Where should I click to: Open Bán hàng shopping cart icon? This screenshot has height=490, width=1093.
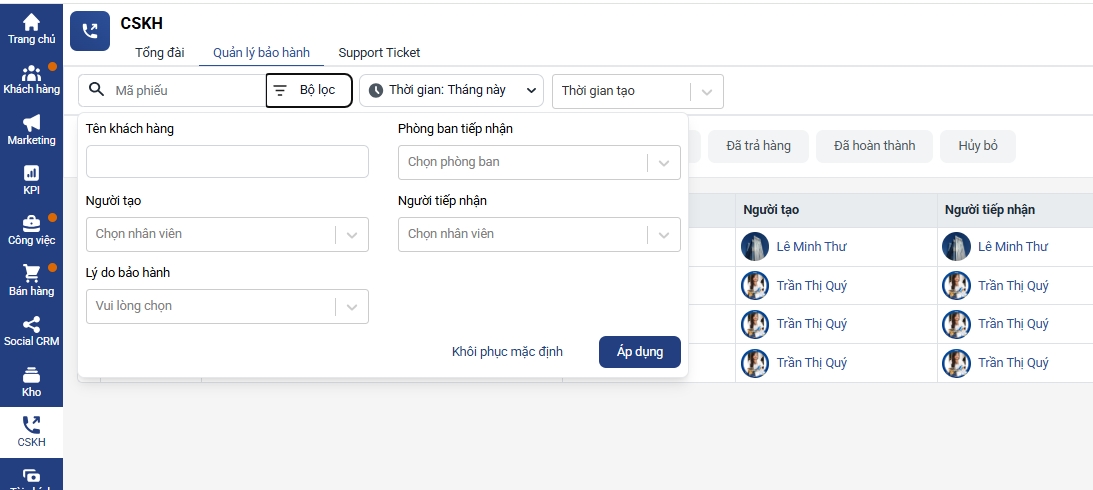(x=31, y=273)
